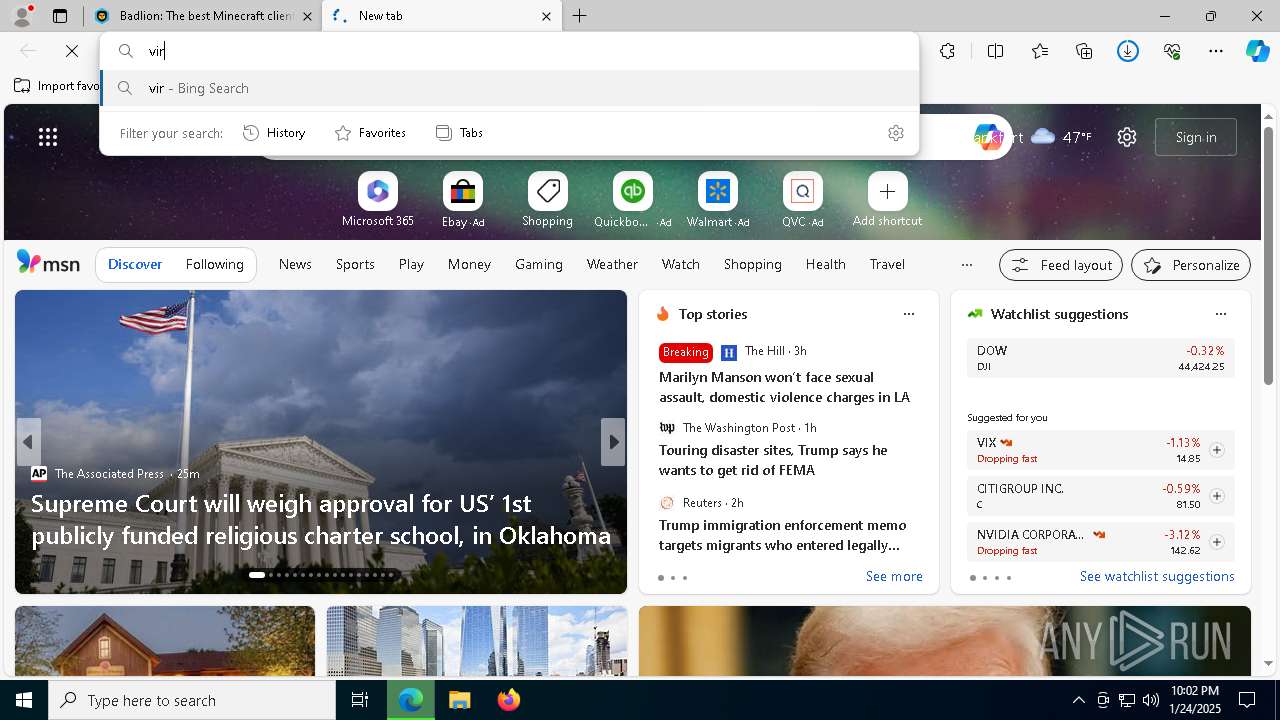Image resolution: width=1280 pixels, height=720 pixels.
Task: Go to next carousel story arrow
Action: pyautogui.click(x=613, y=442)
